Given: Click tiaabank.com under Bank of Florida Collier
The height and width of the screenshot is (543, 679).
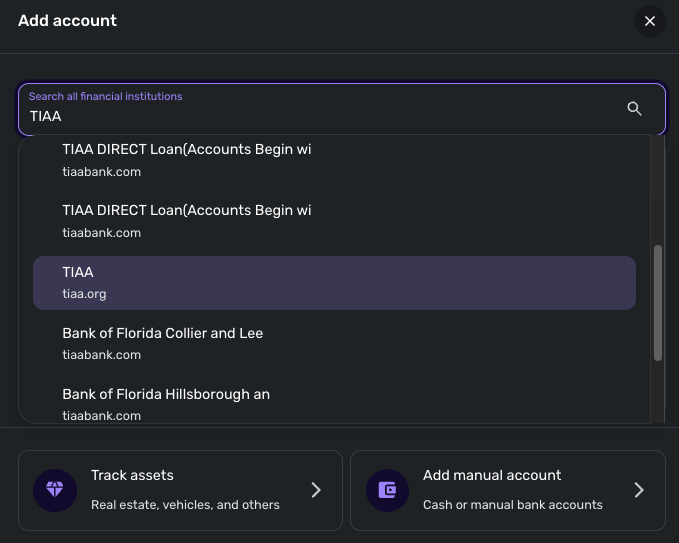Looking at the screenshot, I should click(x=101, y=355).
